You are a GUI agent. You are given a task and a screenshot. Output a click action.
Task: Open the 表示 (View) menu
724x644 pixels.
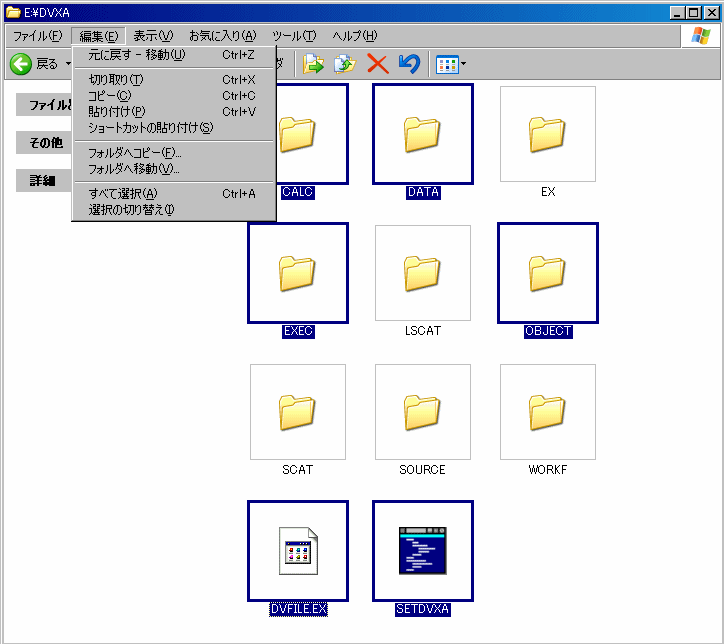pyautogui.click(x=152, y=36)
